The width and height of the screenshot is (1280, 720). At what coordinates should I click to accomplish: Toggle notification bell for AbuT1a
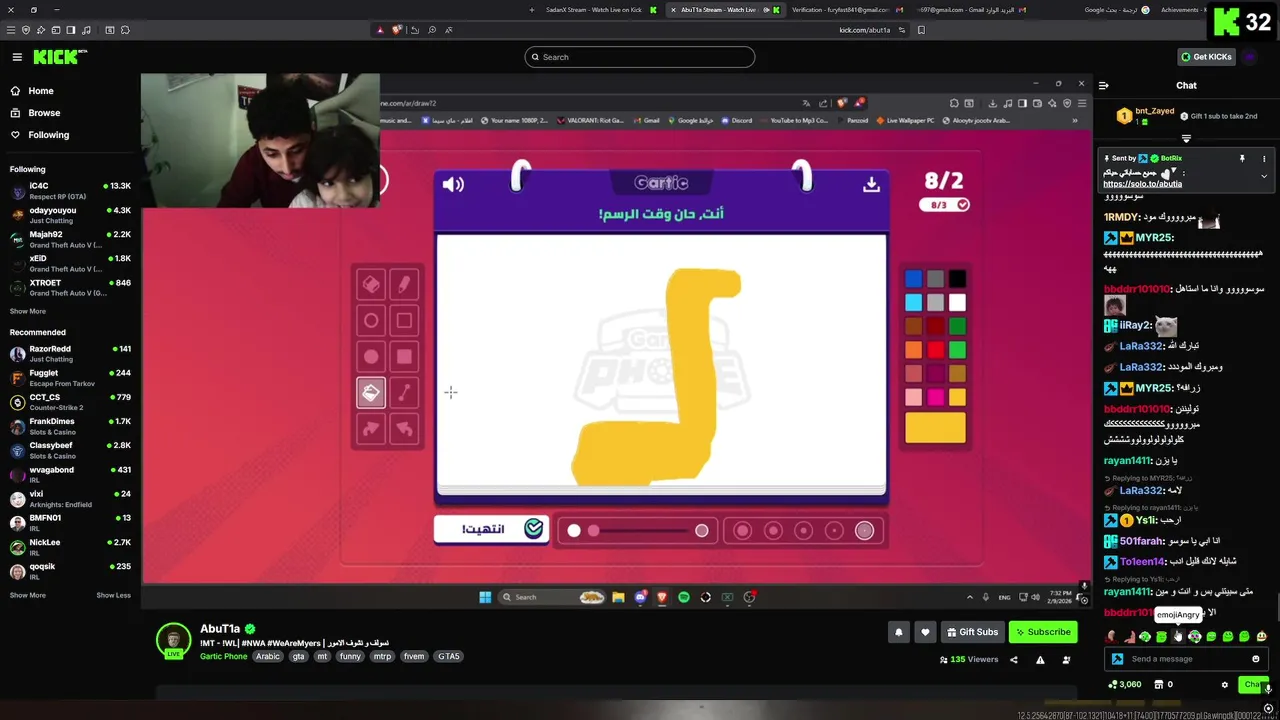[898, 632]
